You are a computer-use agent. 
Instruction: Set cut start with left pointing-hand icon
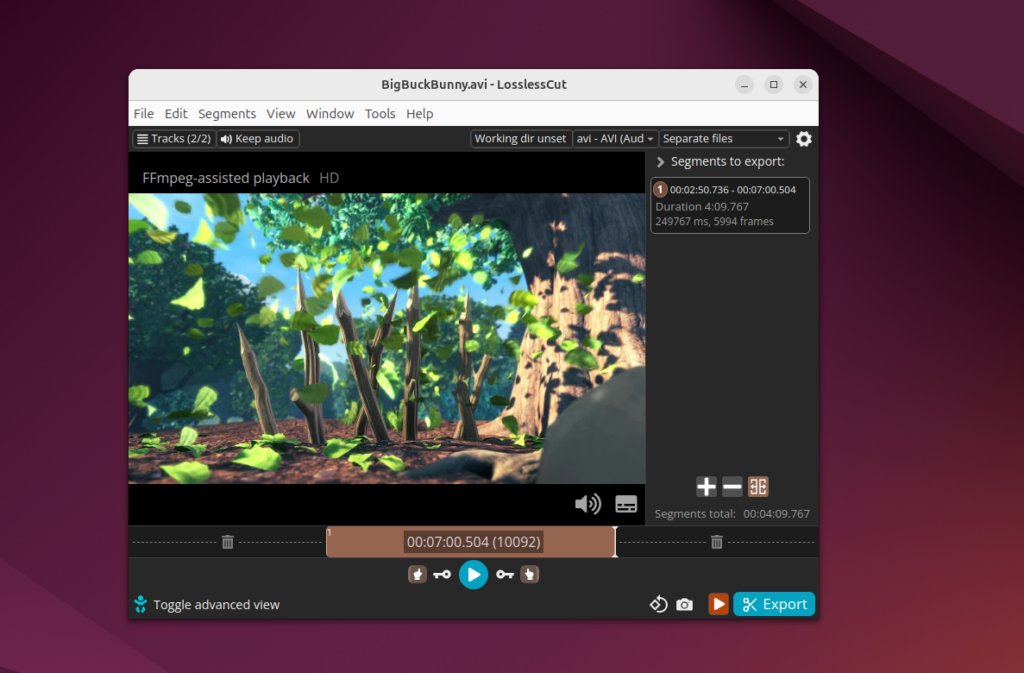click(x=417, y=575)
